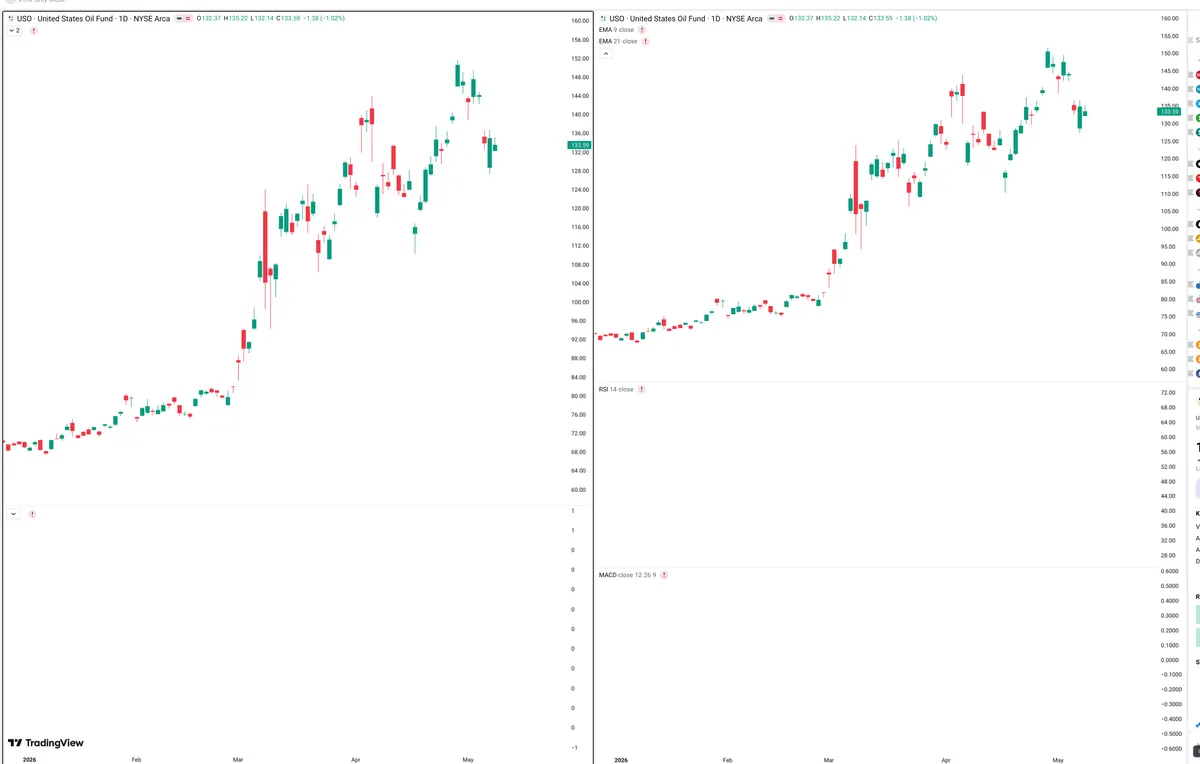1200x764 pixels.
Task: Click the 100.00 level on left price axis
Action: click(579, 302)
